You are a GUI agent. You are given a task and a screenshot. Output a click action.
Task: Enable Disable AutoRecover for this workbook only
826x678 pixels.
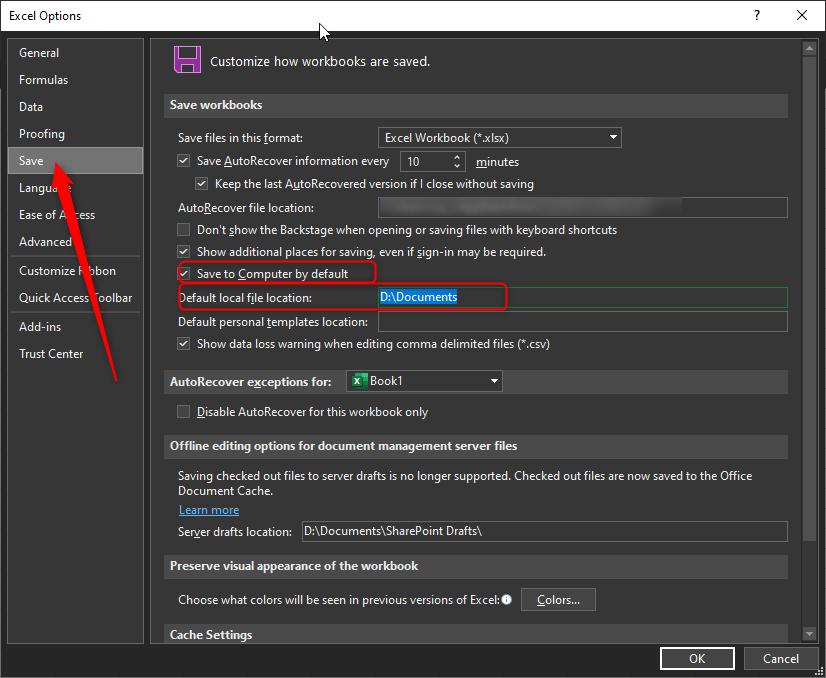coord(184,411)
